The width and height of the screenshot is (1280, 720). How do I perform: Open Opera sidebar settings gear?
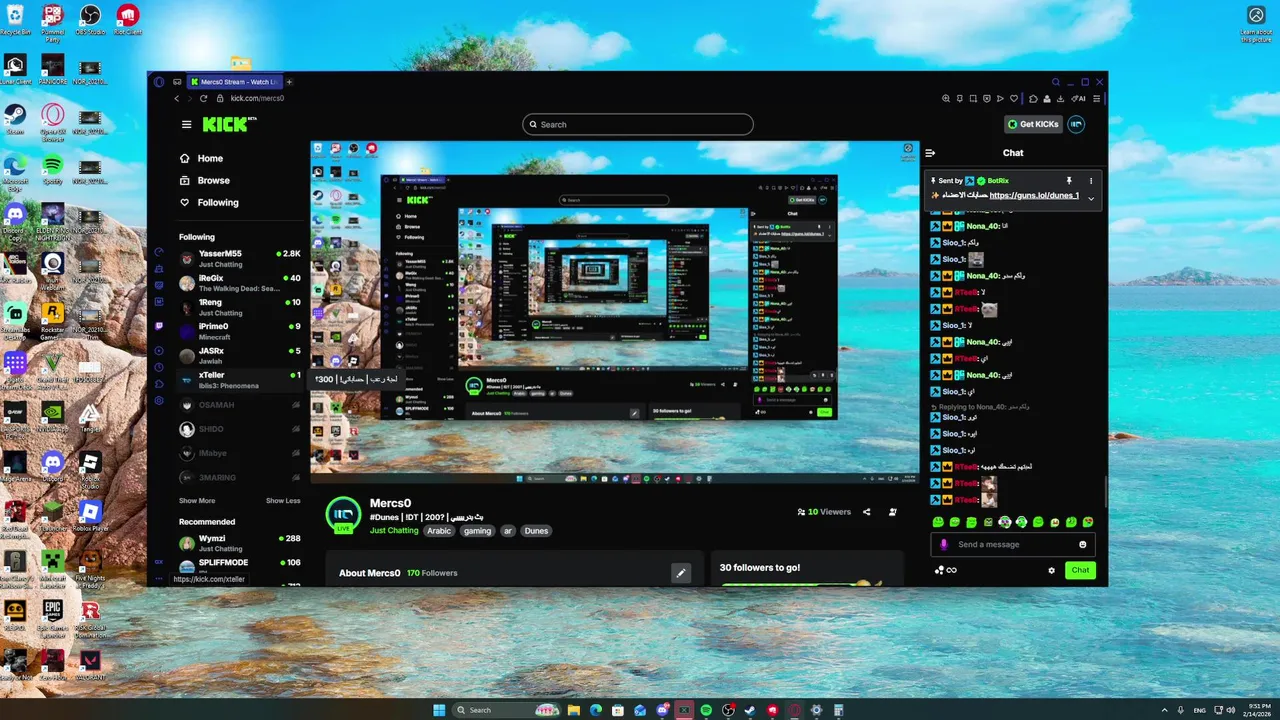(159, 401)
